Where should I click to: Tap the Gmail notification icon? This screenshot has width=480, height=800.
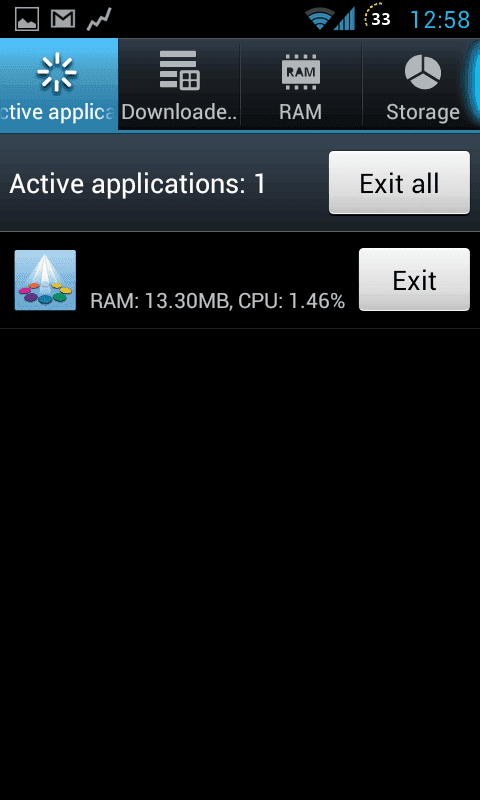pyautogui.click(x=63, y=19)
